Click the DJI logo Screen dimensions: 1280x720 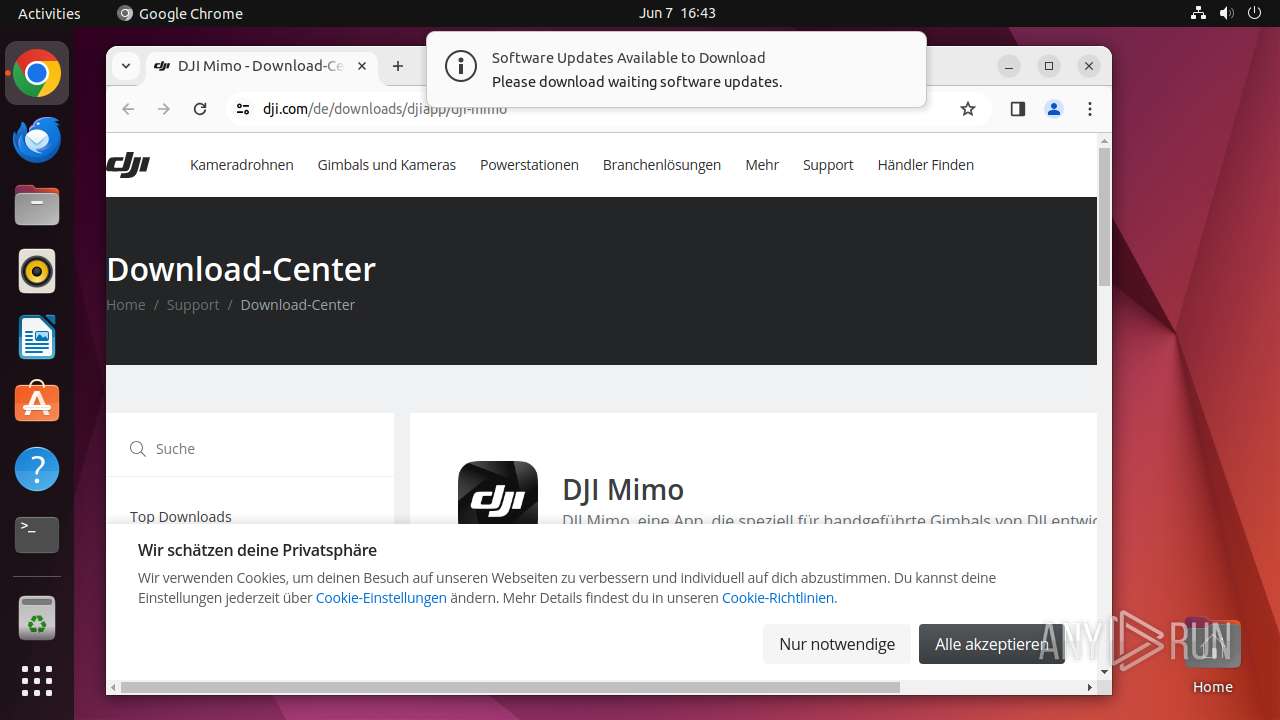pos(128,165)
